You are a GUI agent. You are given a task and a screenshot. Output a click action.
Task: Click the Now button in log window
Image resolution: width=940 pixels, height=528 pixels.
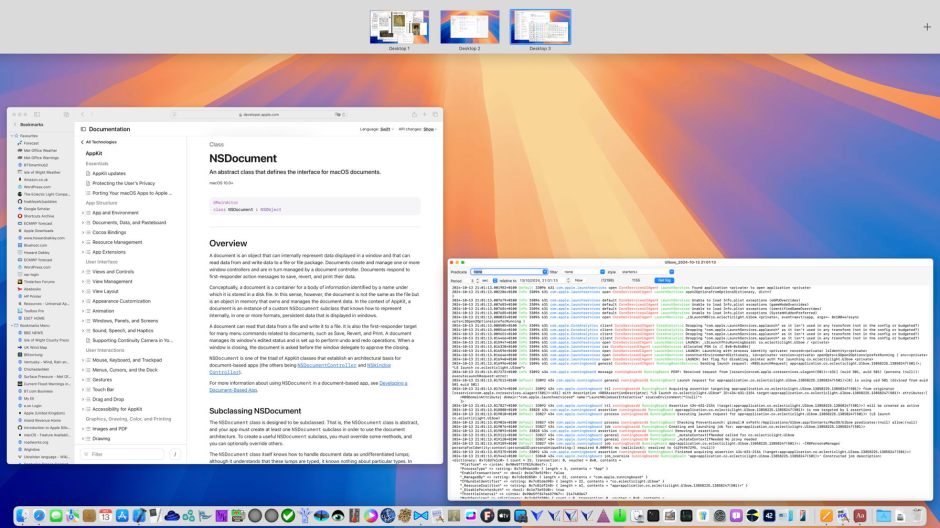pyautogui.click(x=579, y=280)
